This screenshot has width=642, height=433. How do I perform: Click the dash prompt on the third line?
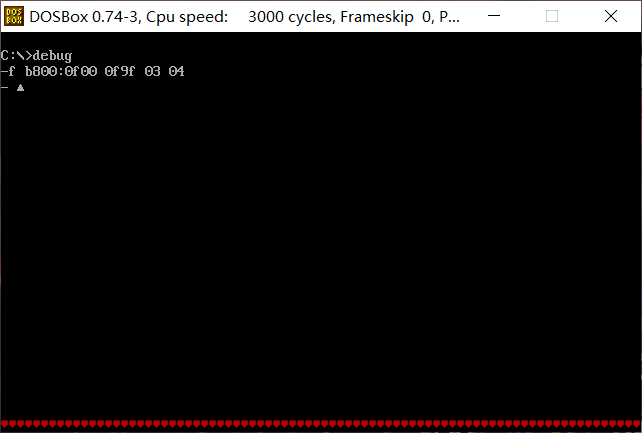point(5,87)
